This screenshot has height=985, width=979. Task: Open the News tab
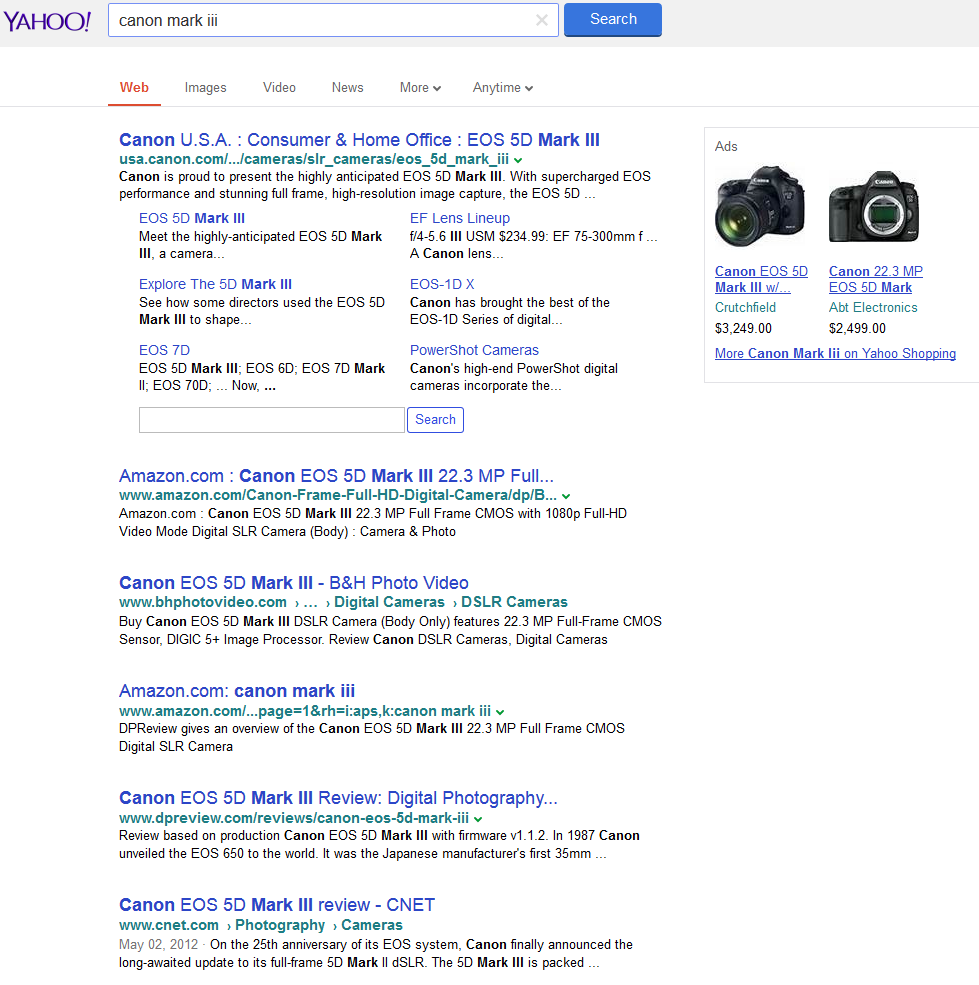click(347, 88)
